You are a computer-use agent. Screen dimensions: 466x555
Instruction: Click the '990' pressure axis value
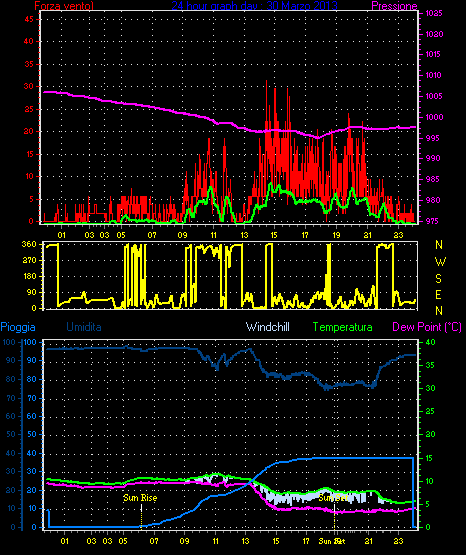(433, 158)
